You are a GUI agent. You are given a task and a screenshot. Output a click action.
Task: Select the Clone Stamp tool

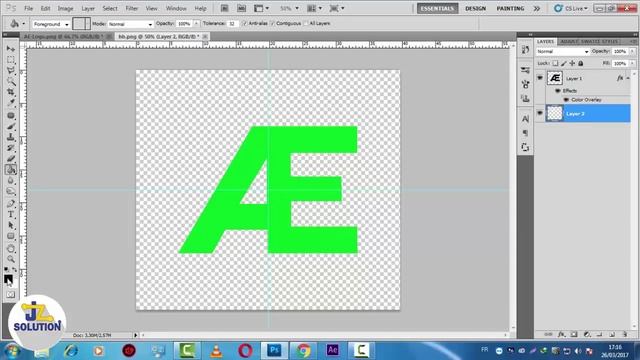11,137
